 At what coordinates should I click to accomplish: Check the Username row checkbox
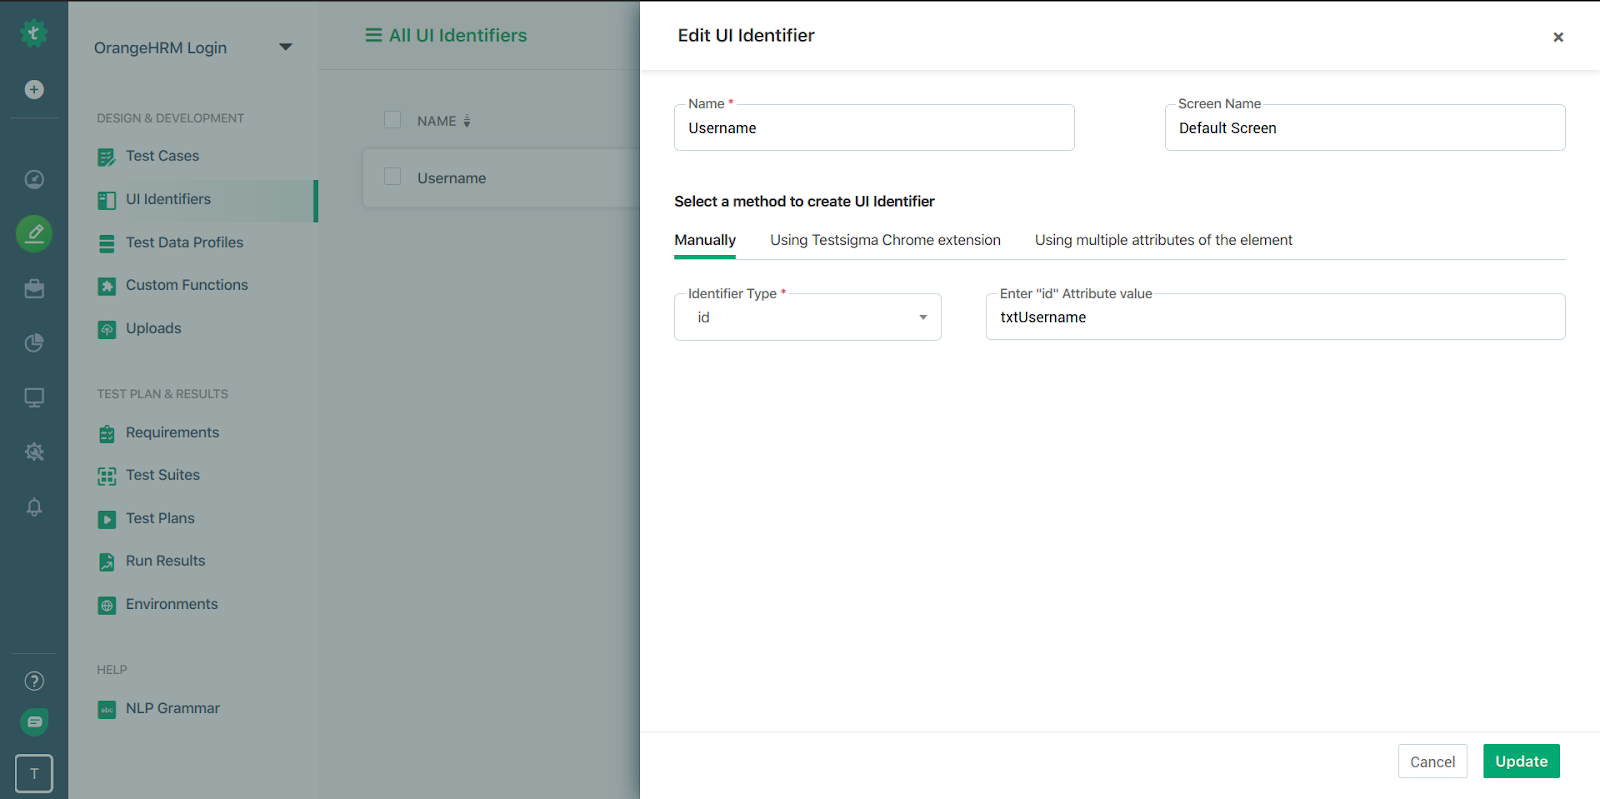(392, 176)
